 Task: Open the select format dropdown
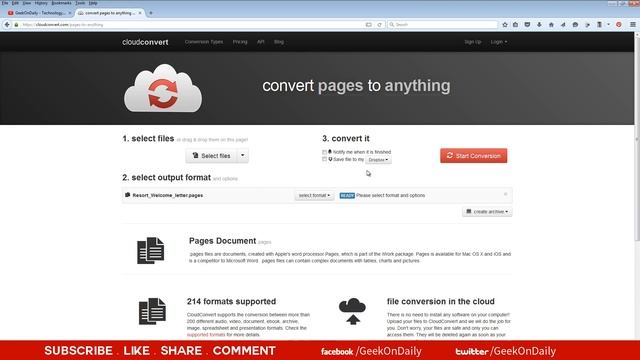314,196
